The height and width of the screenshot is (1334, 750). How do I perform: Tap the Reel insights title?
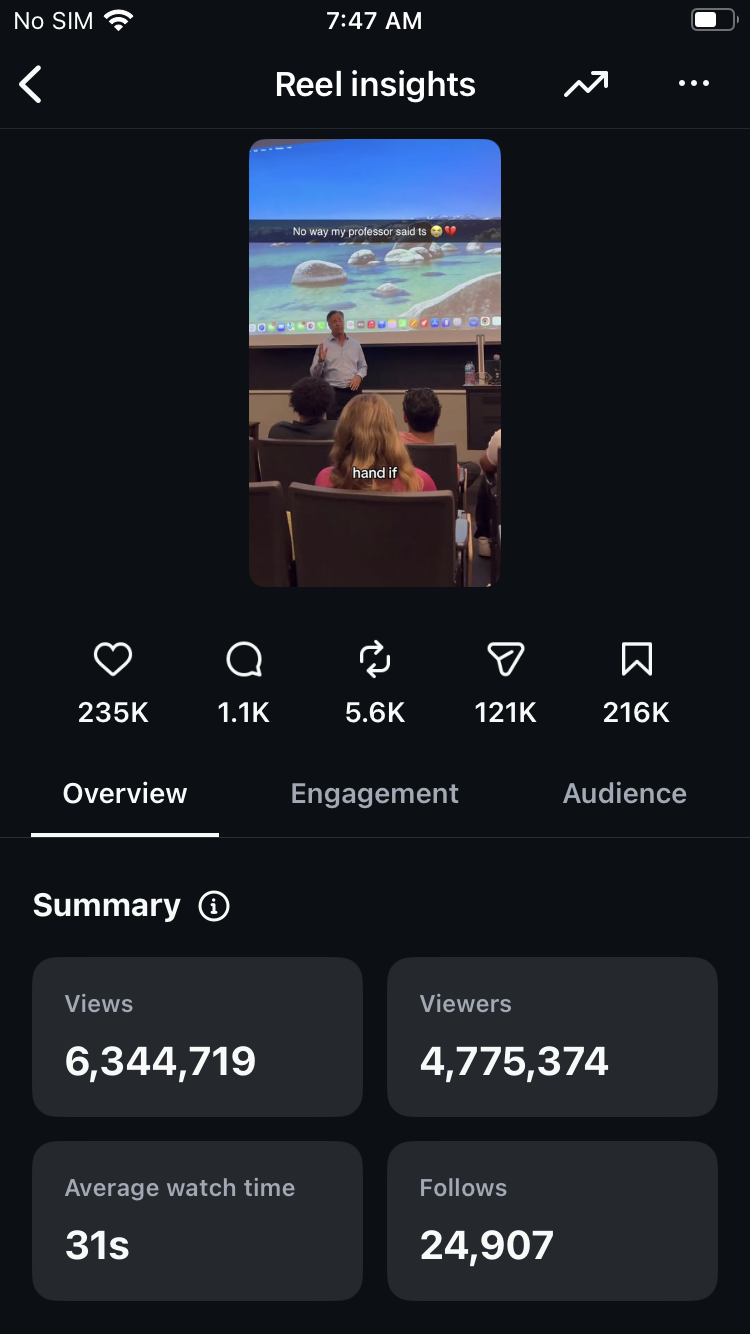pyautogui.click(x=375, y=85)
